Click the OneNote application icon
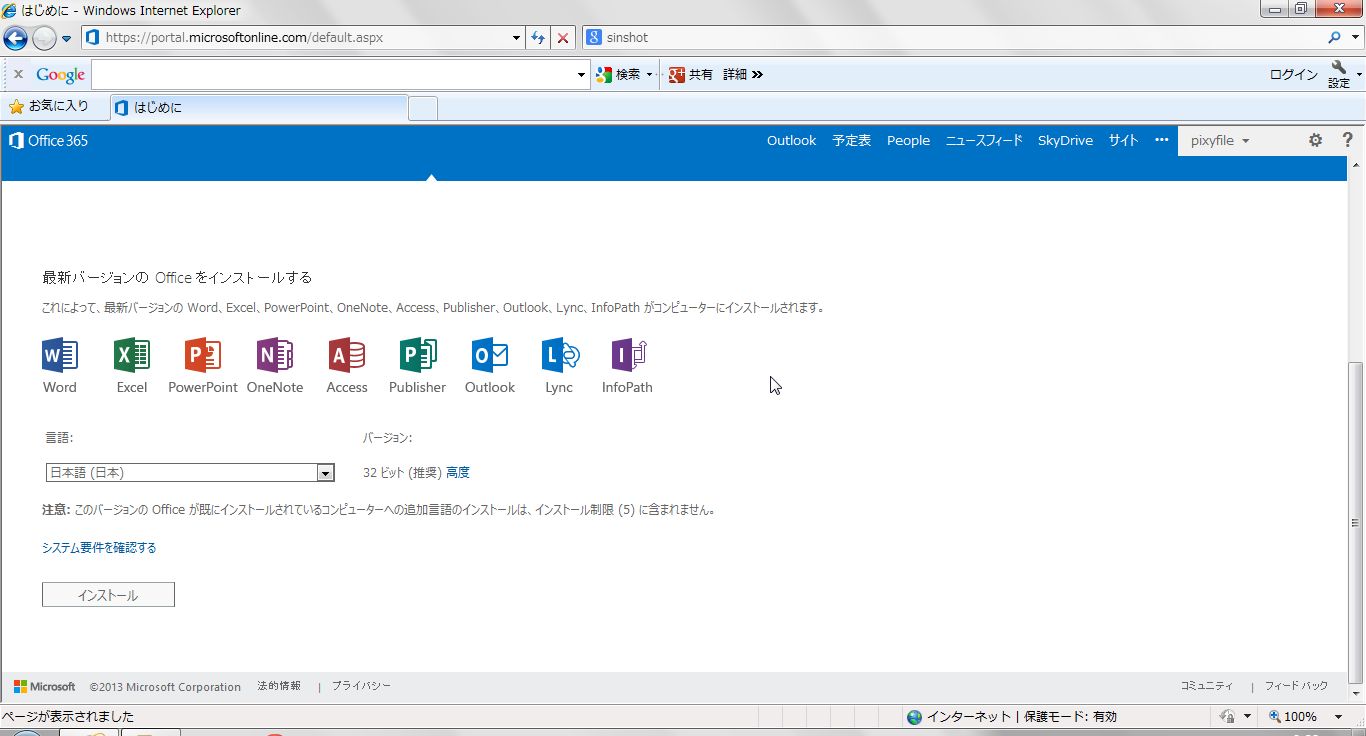 275,355
